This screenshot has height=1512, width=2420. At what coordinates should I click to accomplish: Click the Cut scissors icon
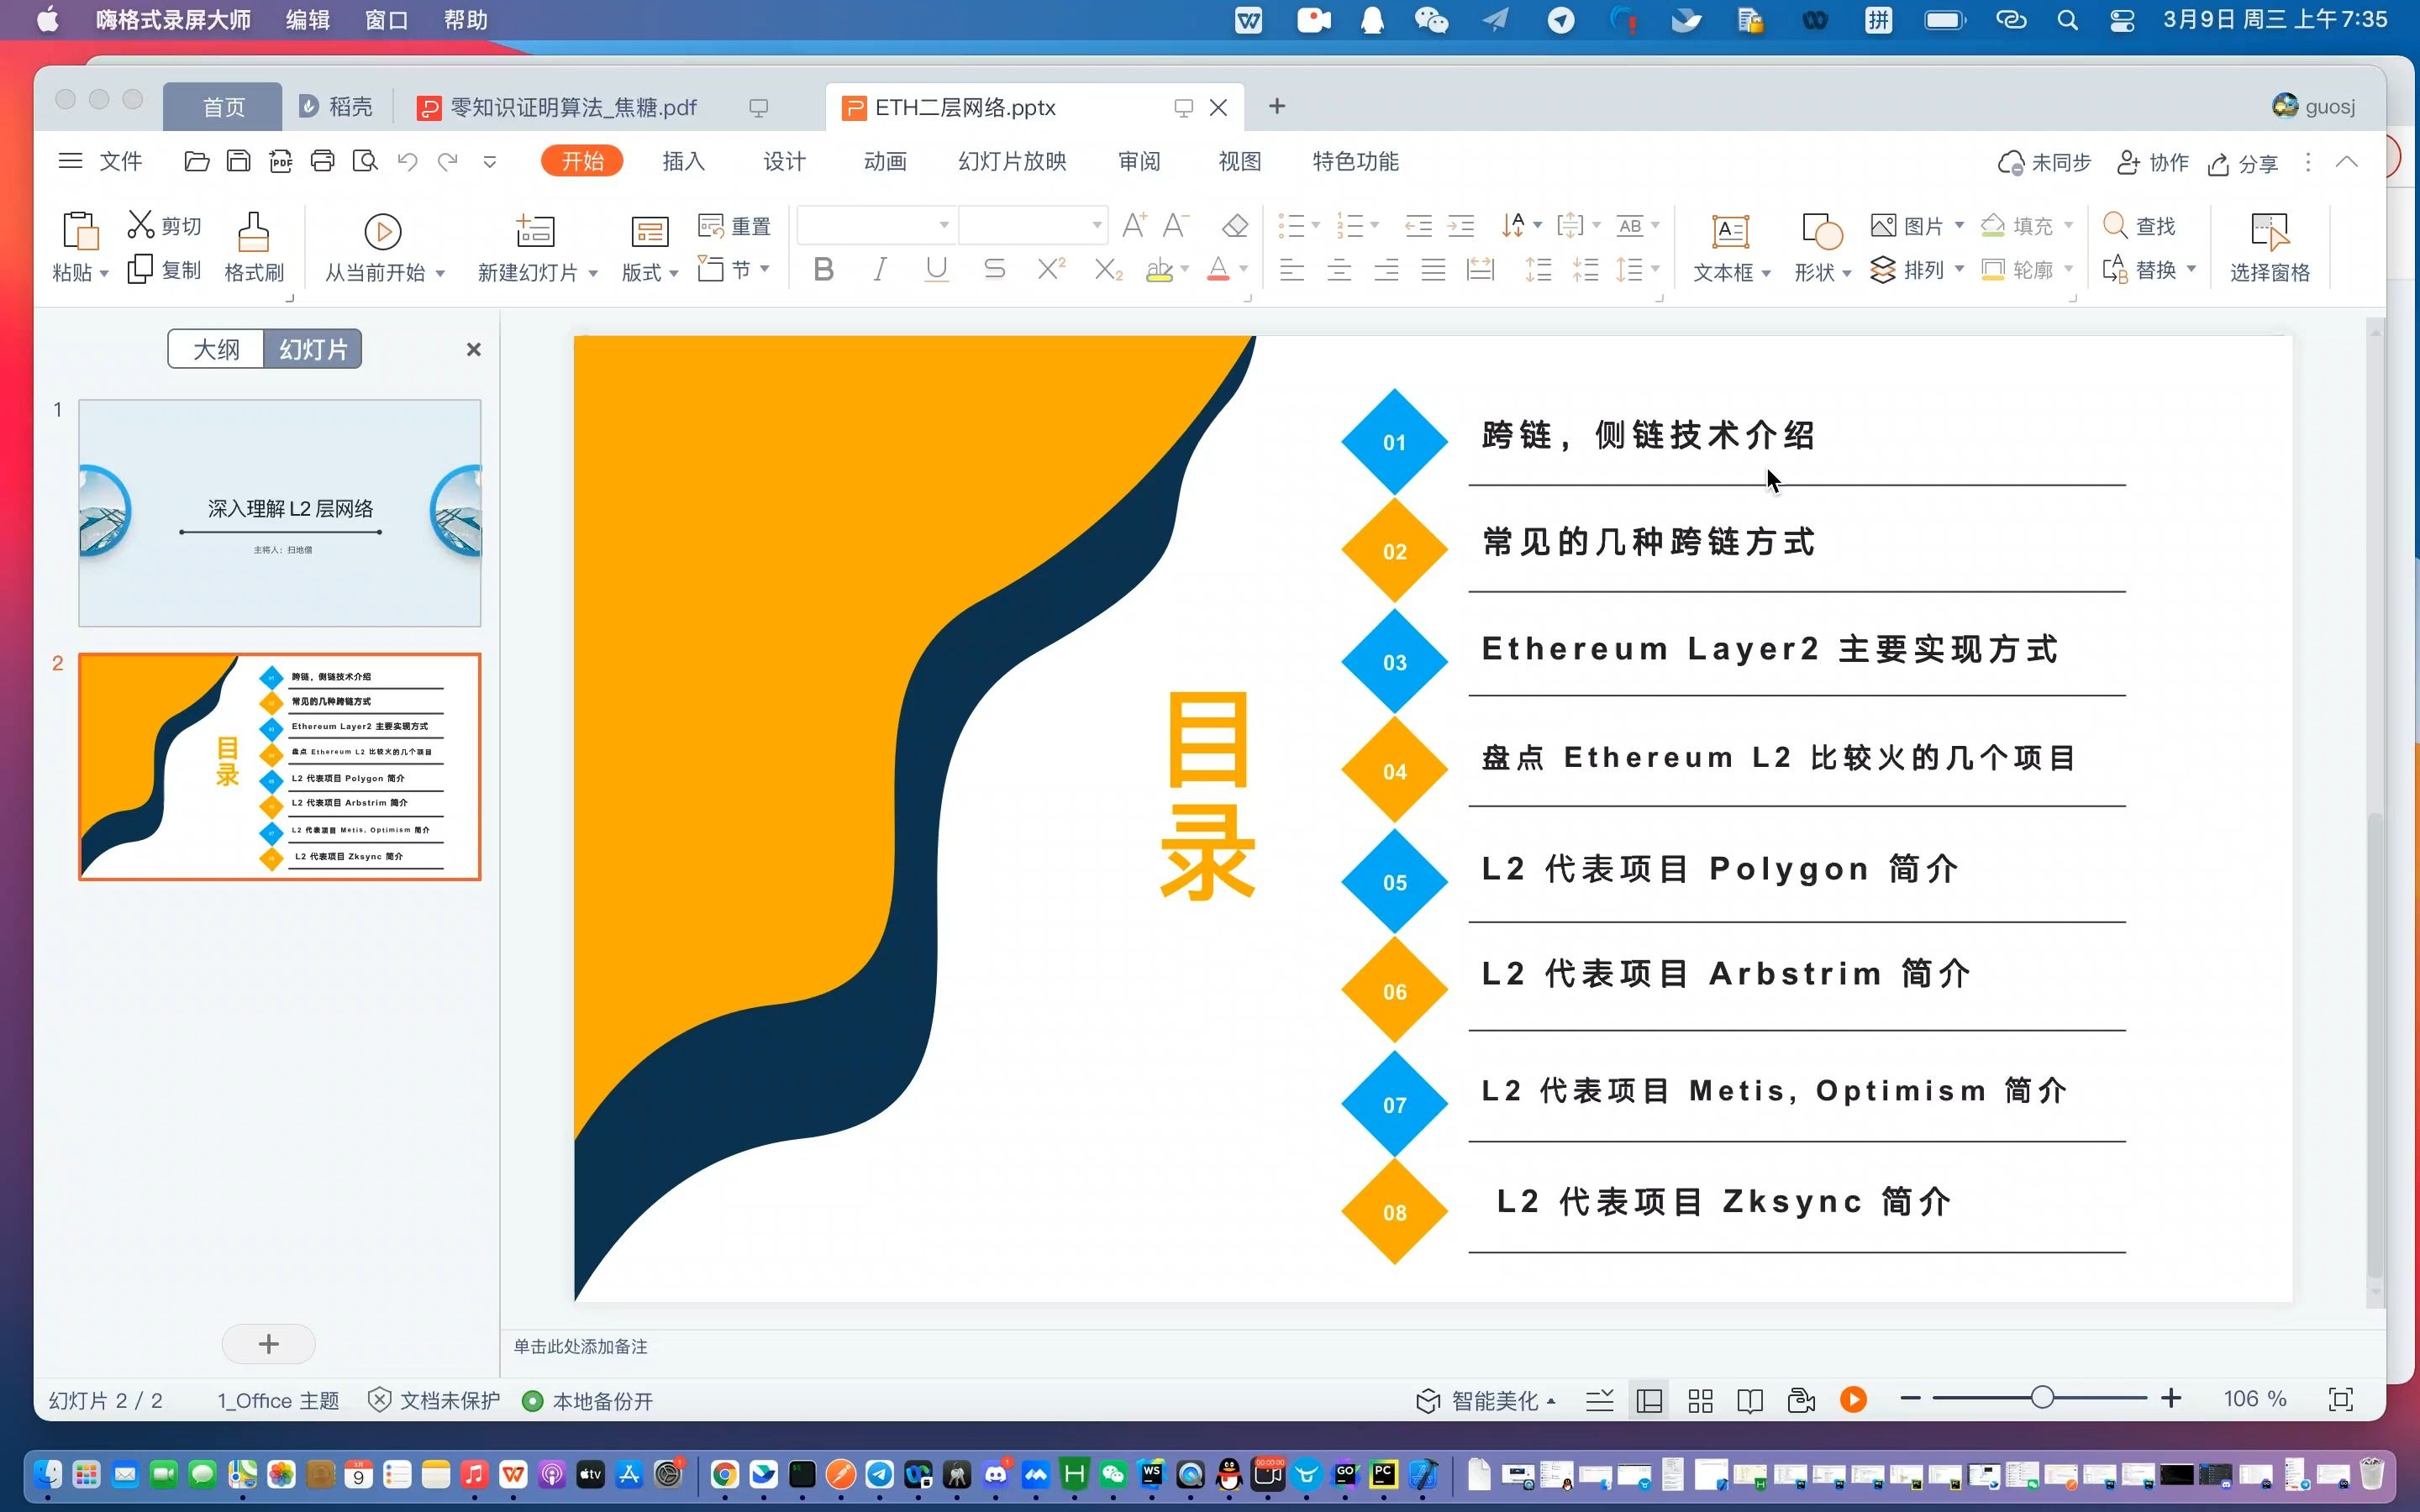pyautogui.click(x=141, y=225)
